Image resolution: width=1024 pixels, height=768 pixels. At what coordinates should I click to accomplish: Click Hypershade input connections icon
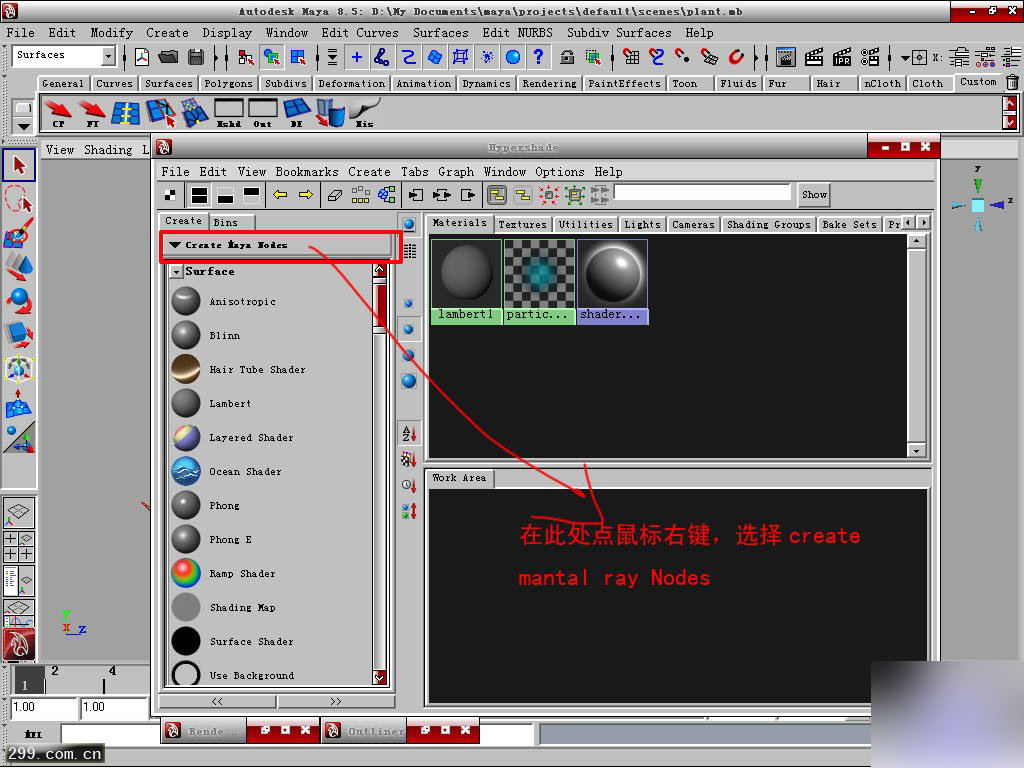(416, 195)
